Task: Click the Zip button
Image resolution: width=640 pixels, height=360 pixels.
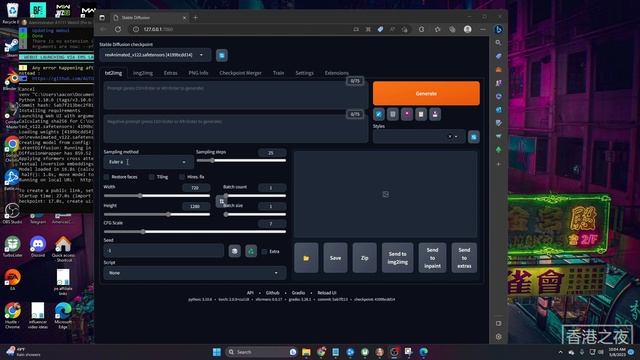Action: click(364, 258)
